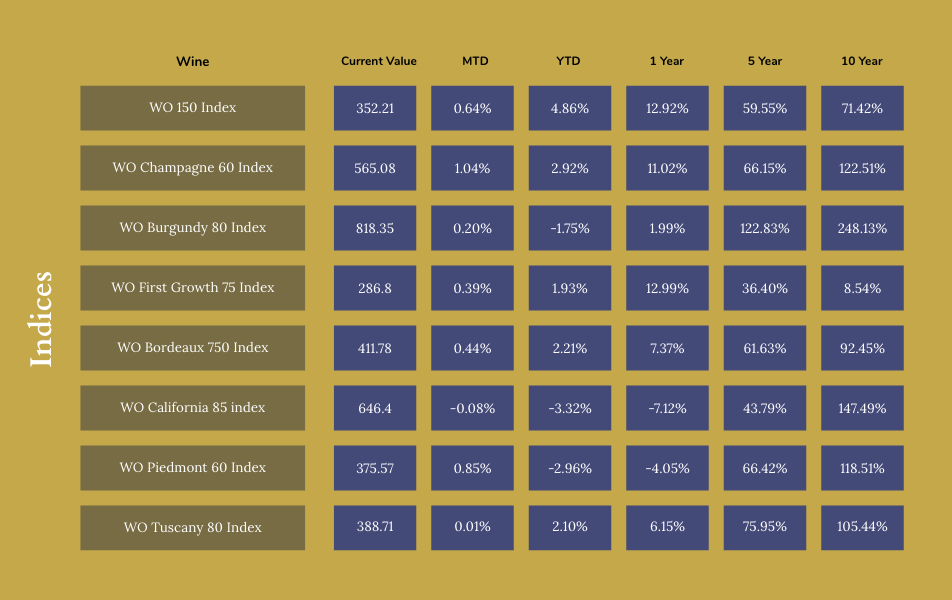Select the 75.95% five-year Tuscany cell
952x600 pixels.
click(x=765, y=528)
